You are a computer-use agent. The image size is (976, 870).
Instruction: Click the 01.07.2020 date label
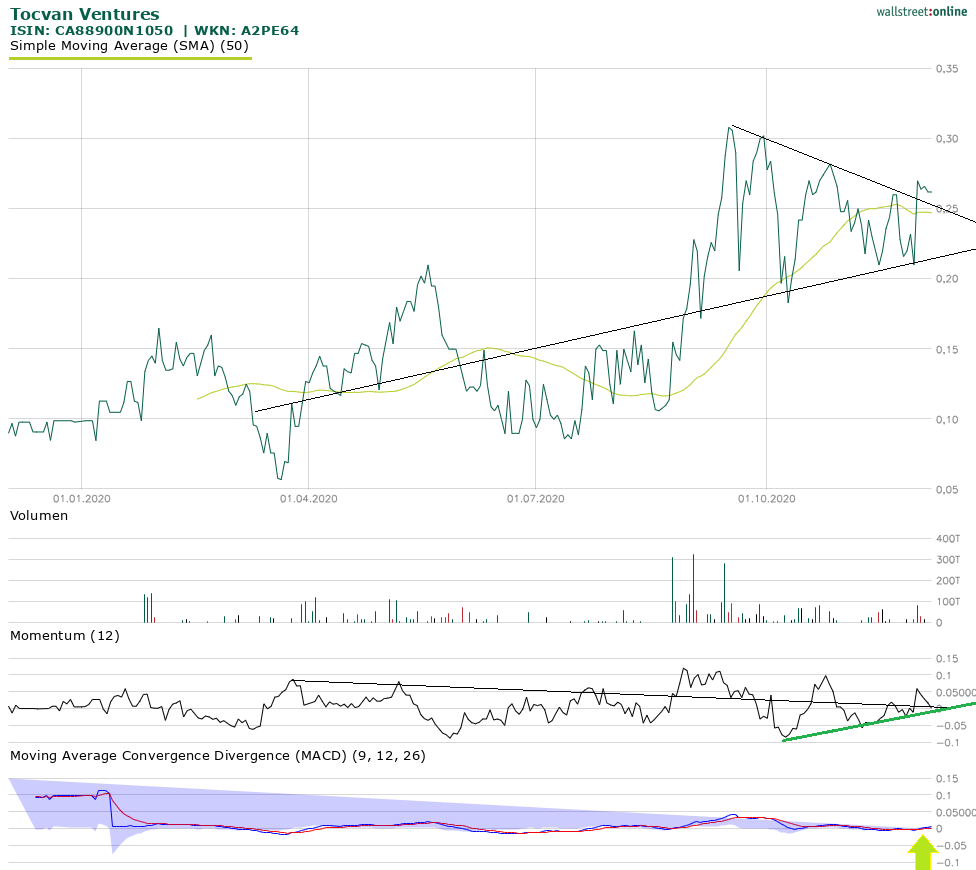pyautogui.click(x=536, y=498)
